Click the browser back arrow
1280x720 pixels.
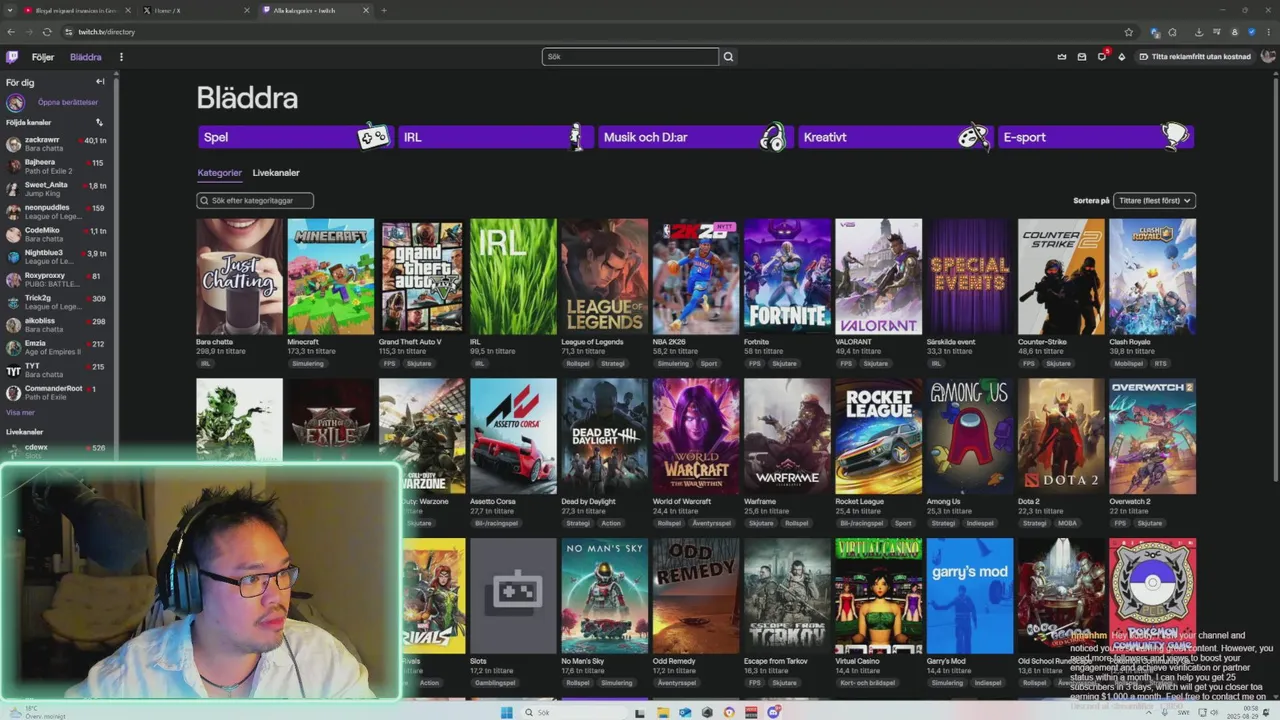(x=11, y=32)
